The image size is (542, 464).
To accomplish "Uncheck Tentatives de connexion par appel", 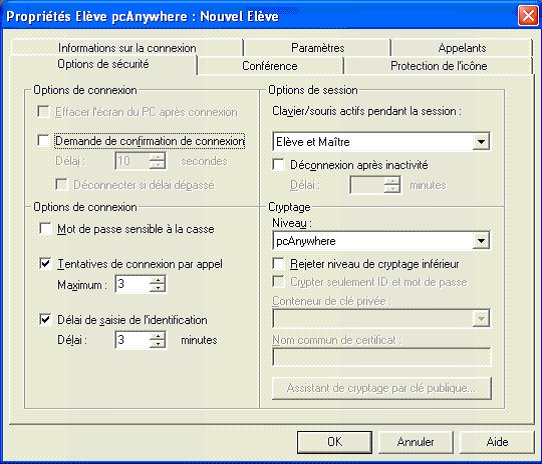I will pos(45,263).
